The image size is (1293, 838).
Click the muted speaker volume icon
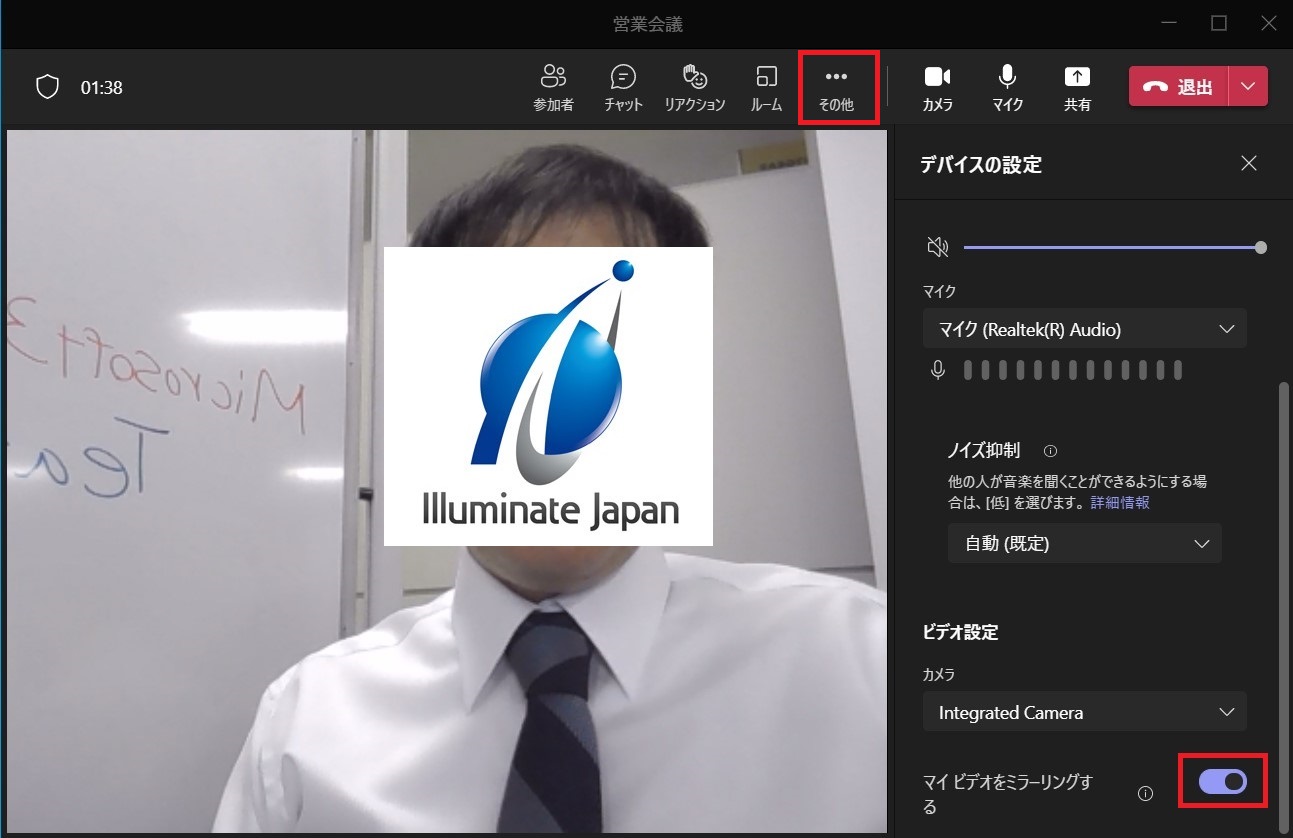937,247
